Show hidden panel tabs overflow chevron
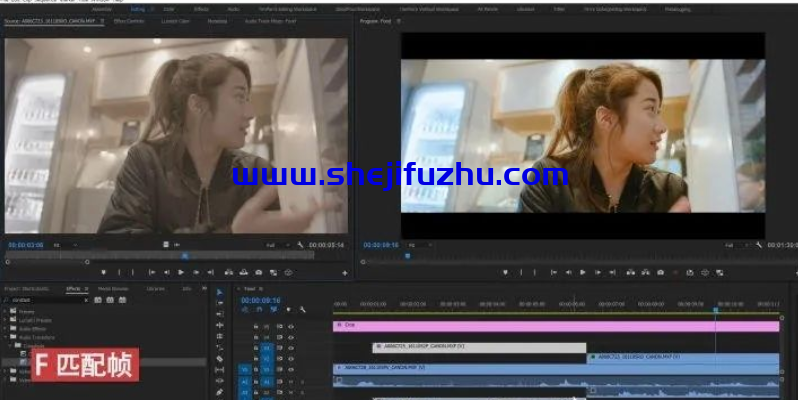 (205, 289)
